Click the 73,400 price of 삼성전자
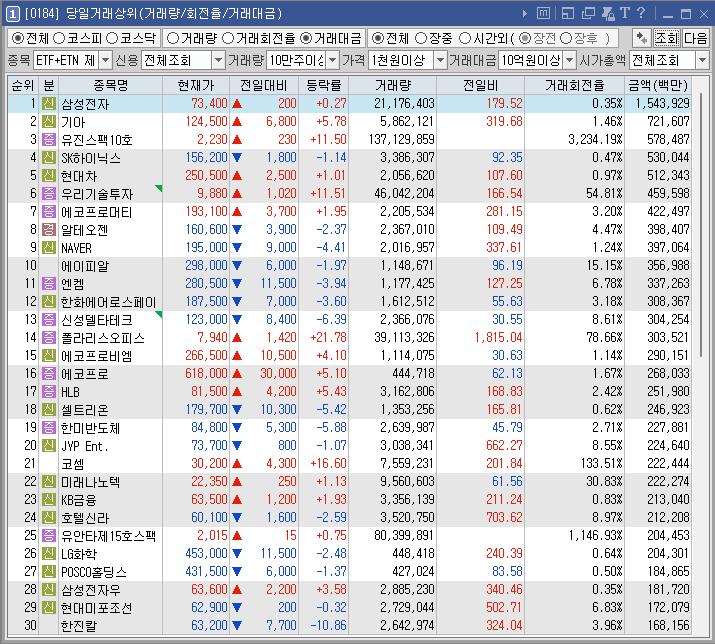This screenshot has width=715, height=644. pos(209,104)
